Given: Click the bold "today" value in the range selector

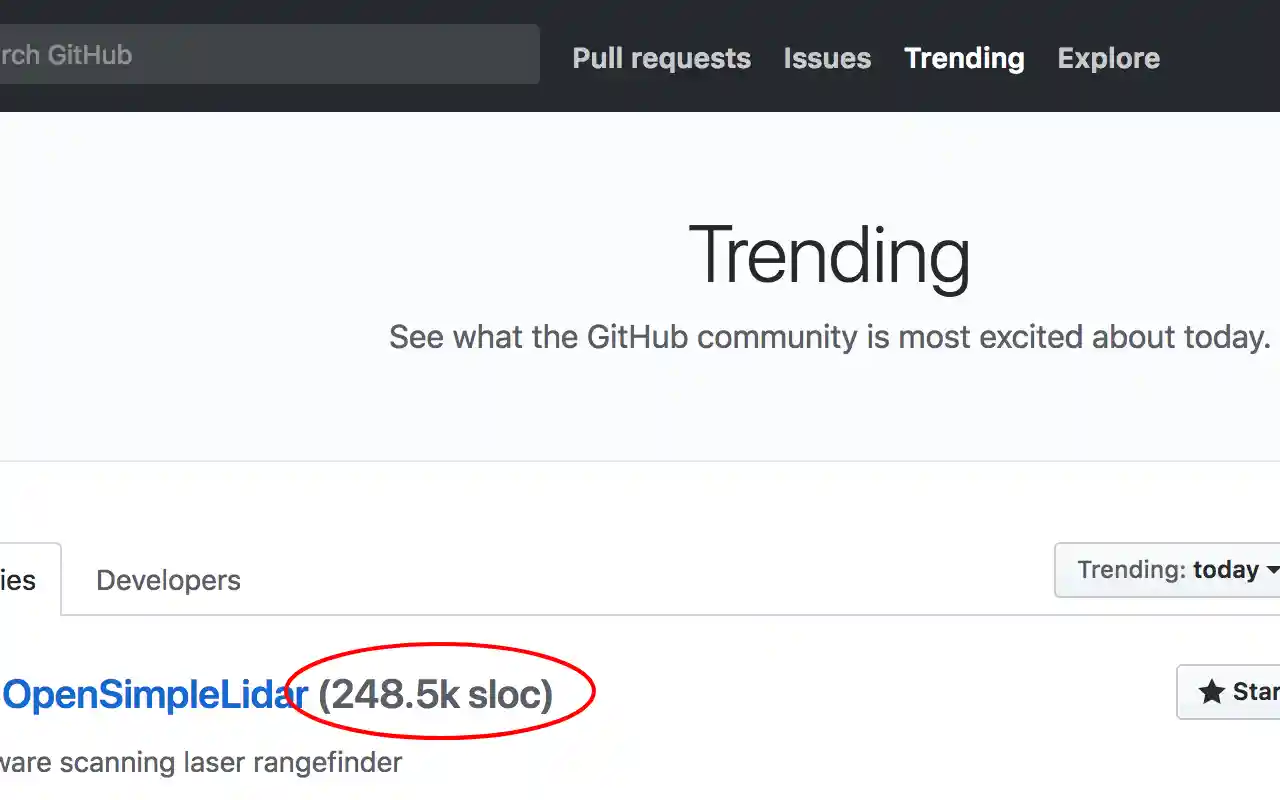Looking at the screenshot, I should pos(1225,570).
